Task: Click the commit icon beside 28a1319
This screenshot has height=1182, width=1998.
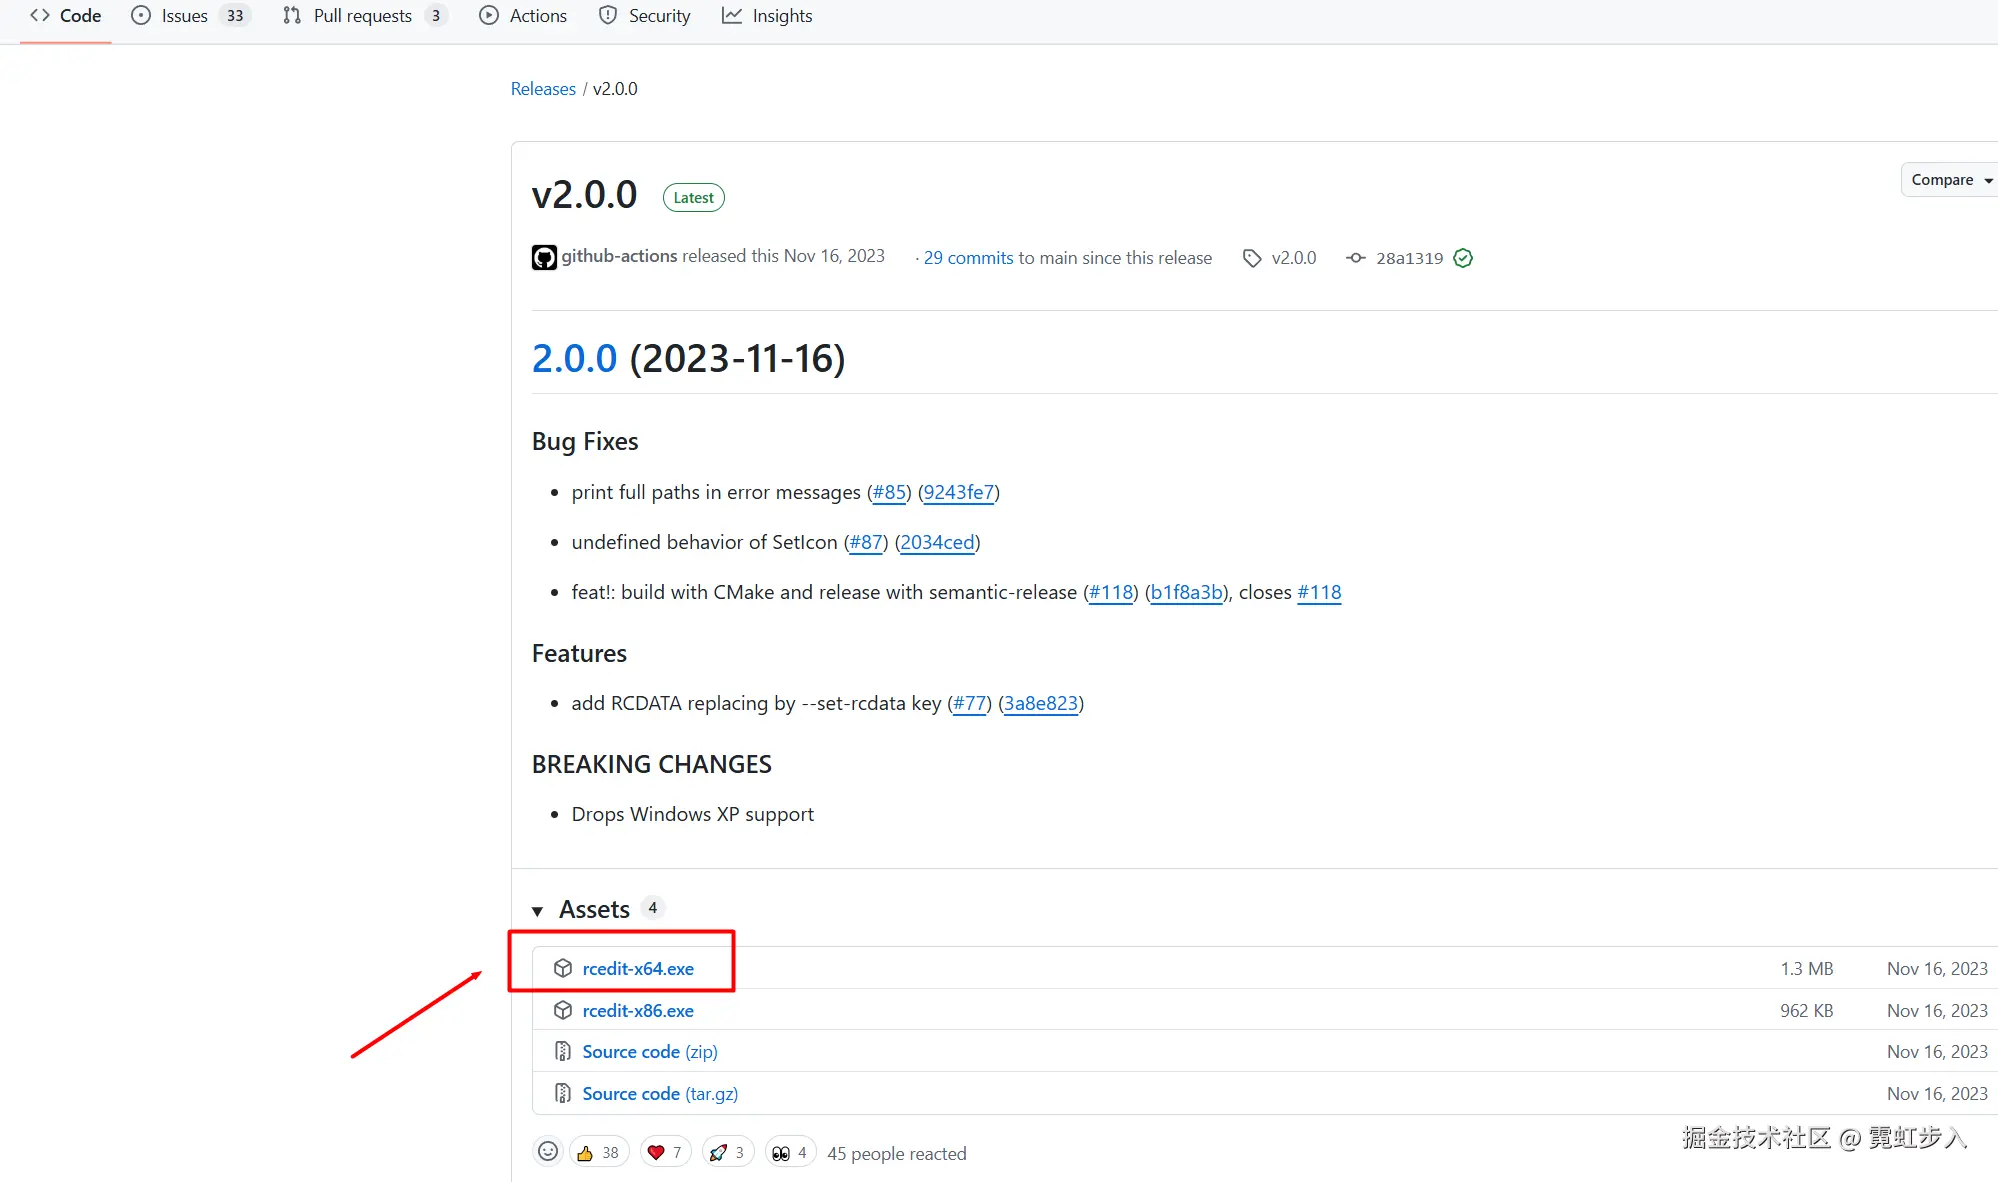Action: tap(1356, 258)
